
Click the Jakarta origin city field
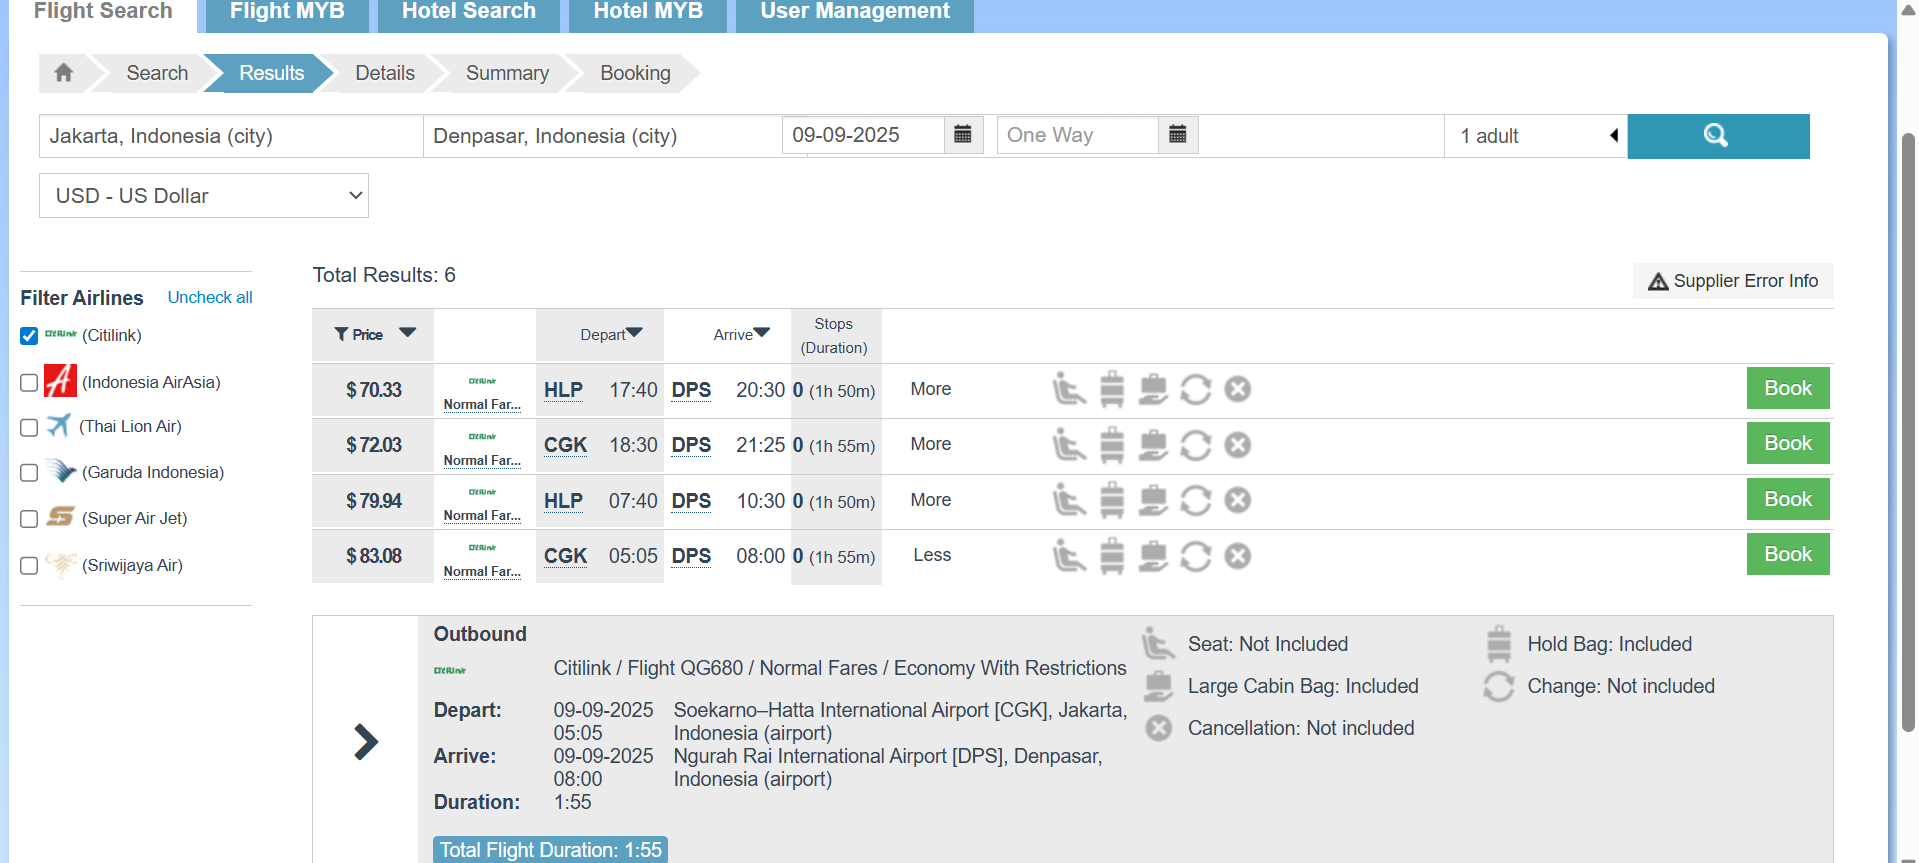click(x=230, y=136)
